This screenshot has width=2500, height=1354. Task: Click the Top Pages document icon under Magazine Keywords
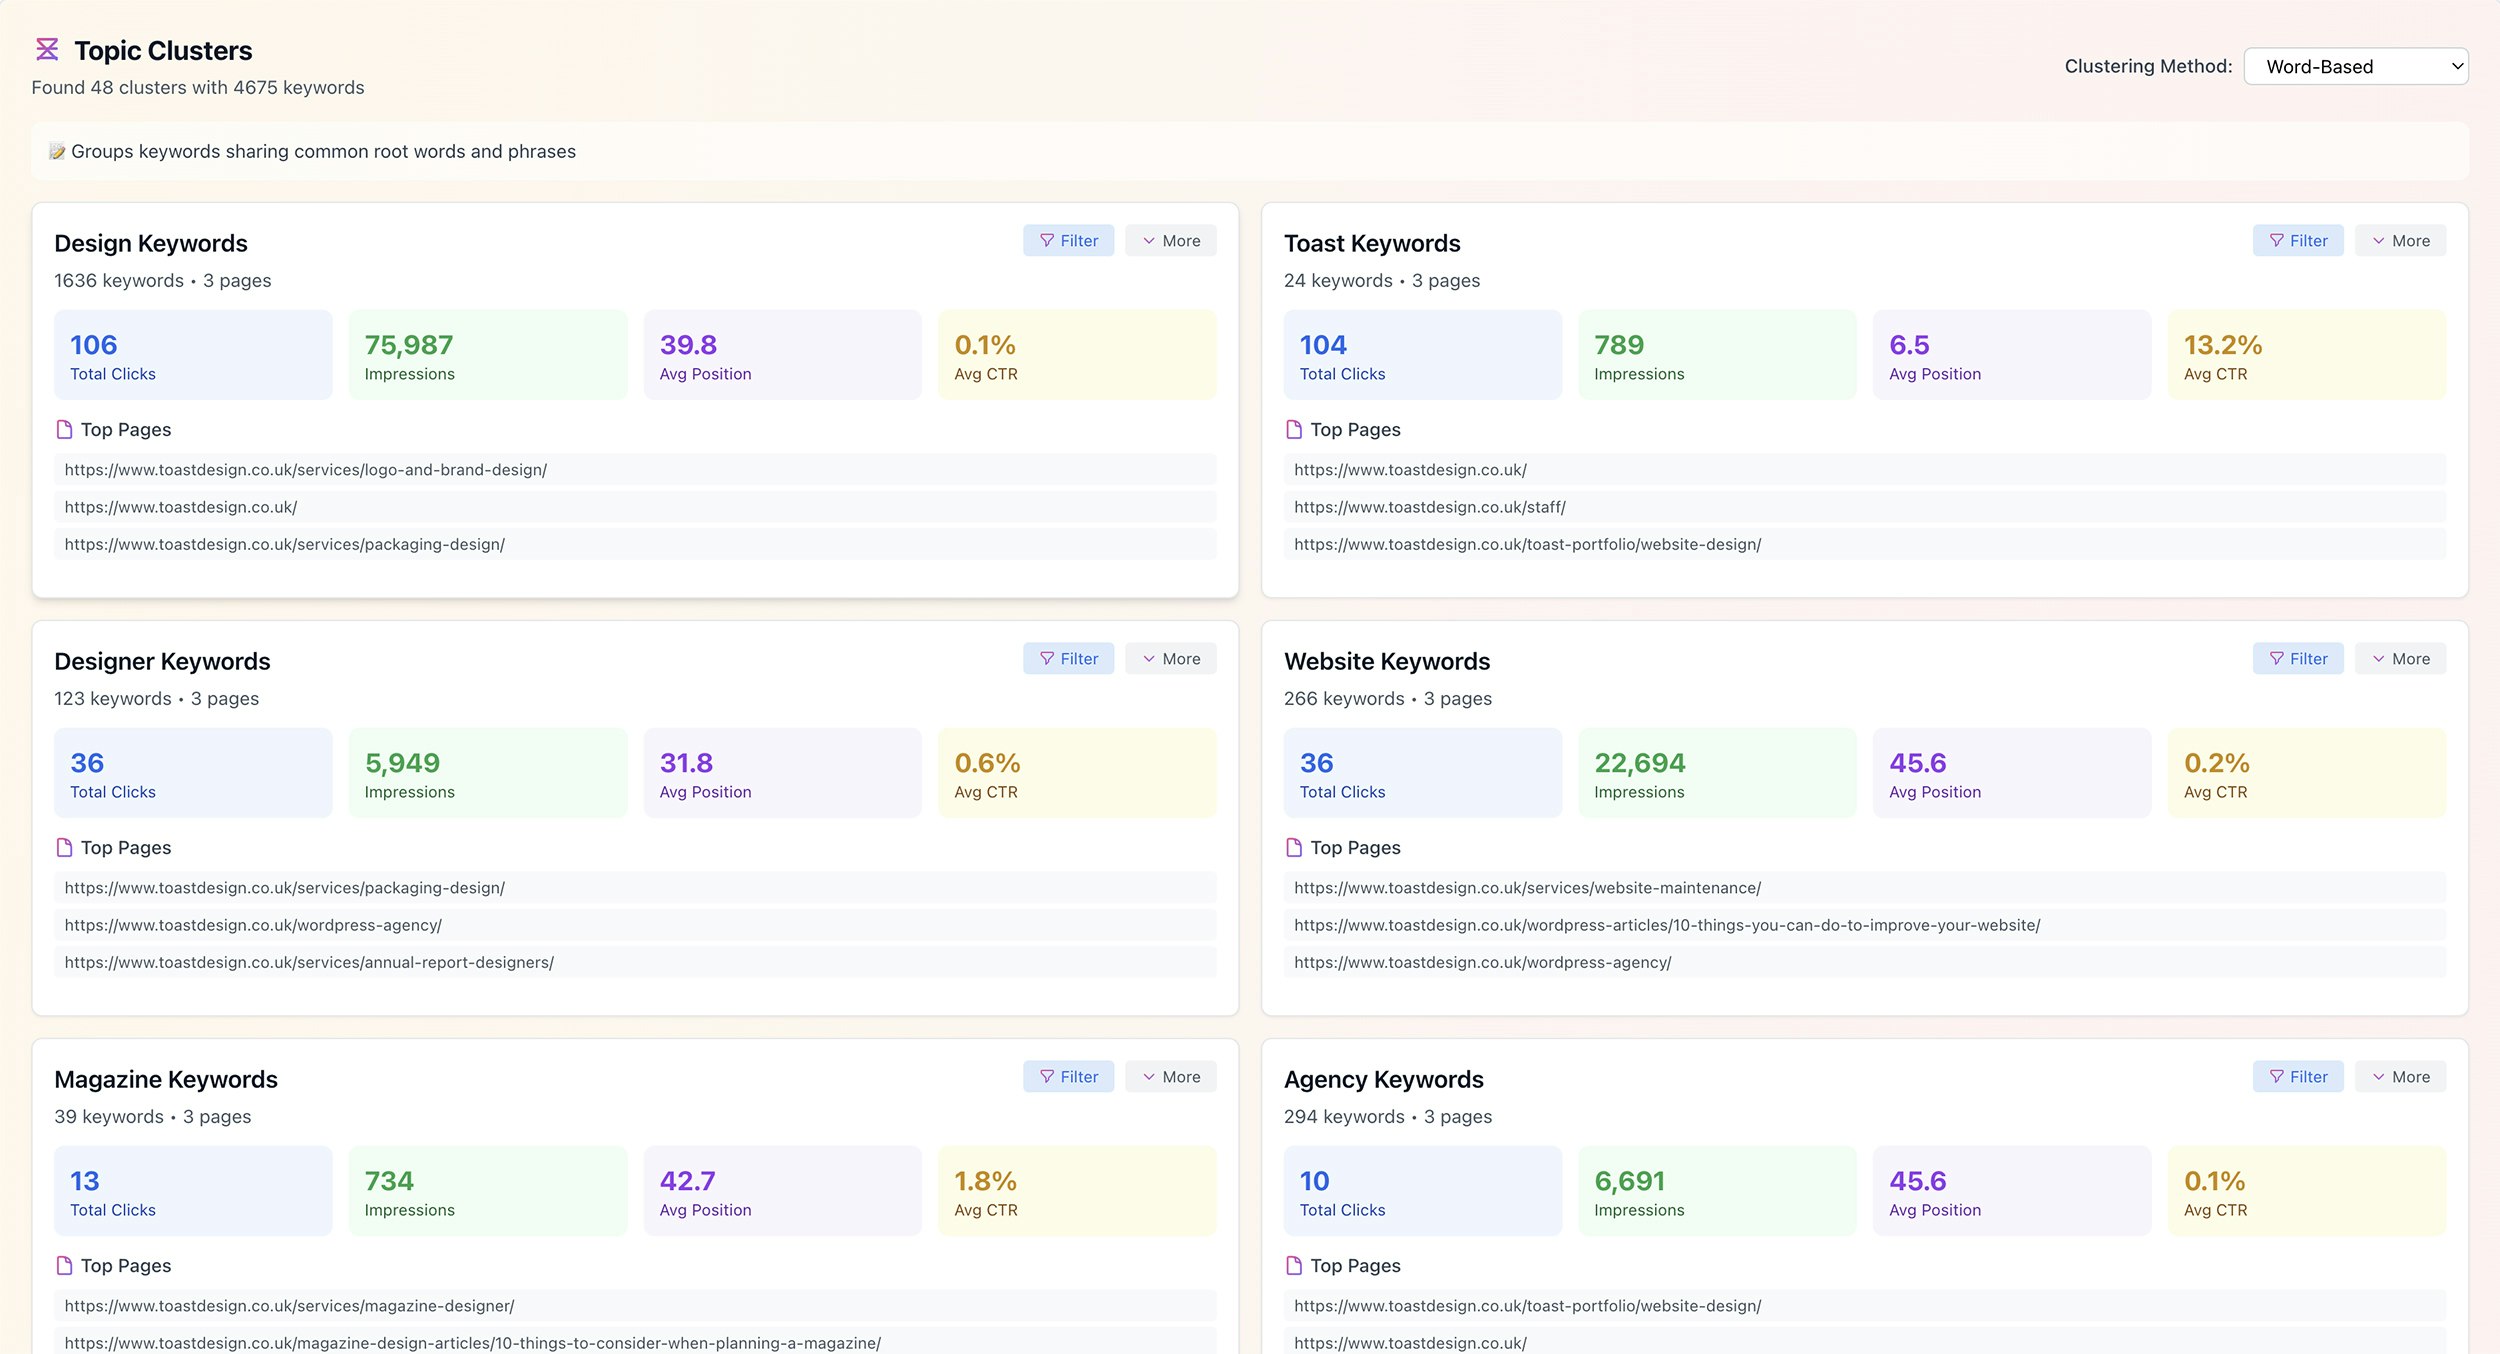pyautogui.click(x=64, y=1265)
